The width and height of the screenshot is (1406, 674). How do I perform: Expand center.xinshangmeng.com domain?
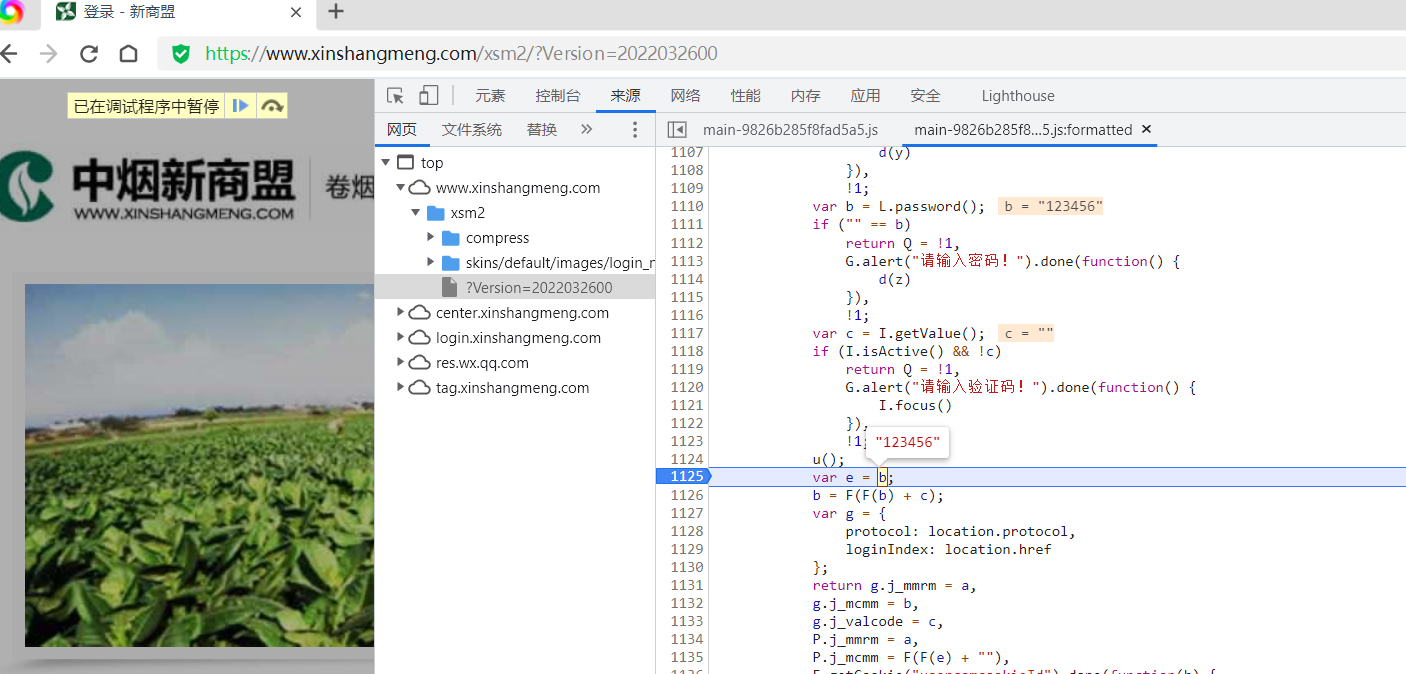point(401,313)
